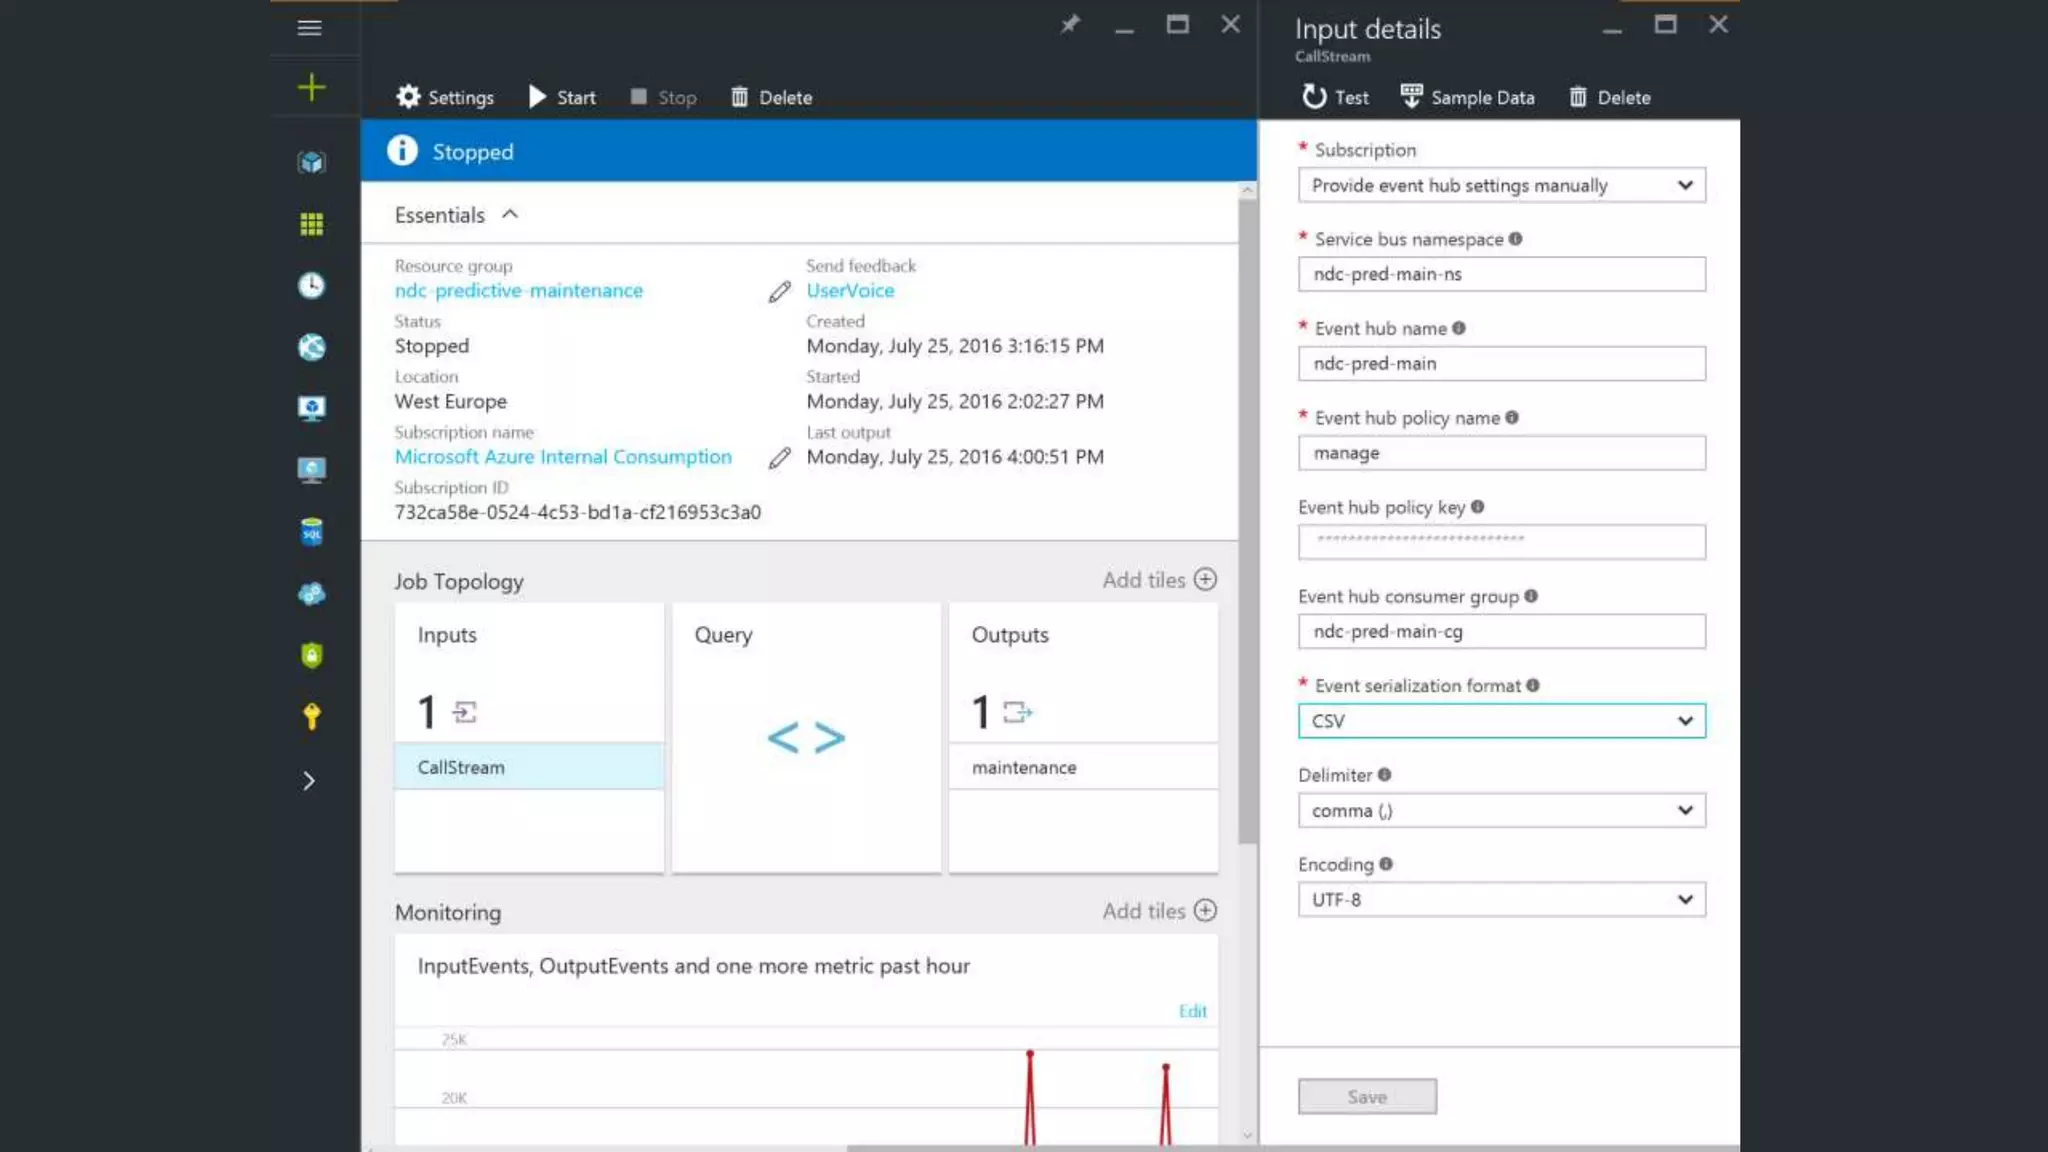Click the green grid All resources icon
Screen dimensions: 2048x1152
(x=311, y=224)
